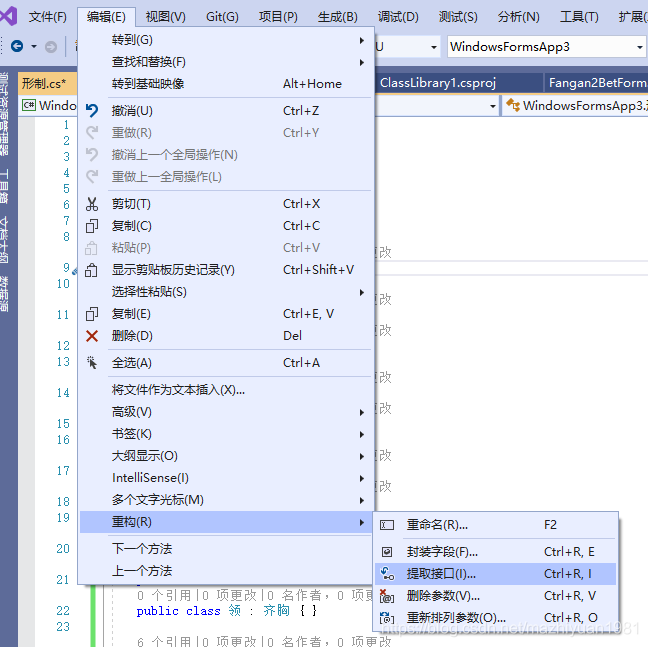Choose Copy (复制) Ctrl+C entry
Image resolution: width=648 pixels, height=647 pixels.
(x=132, y=226)
